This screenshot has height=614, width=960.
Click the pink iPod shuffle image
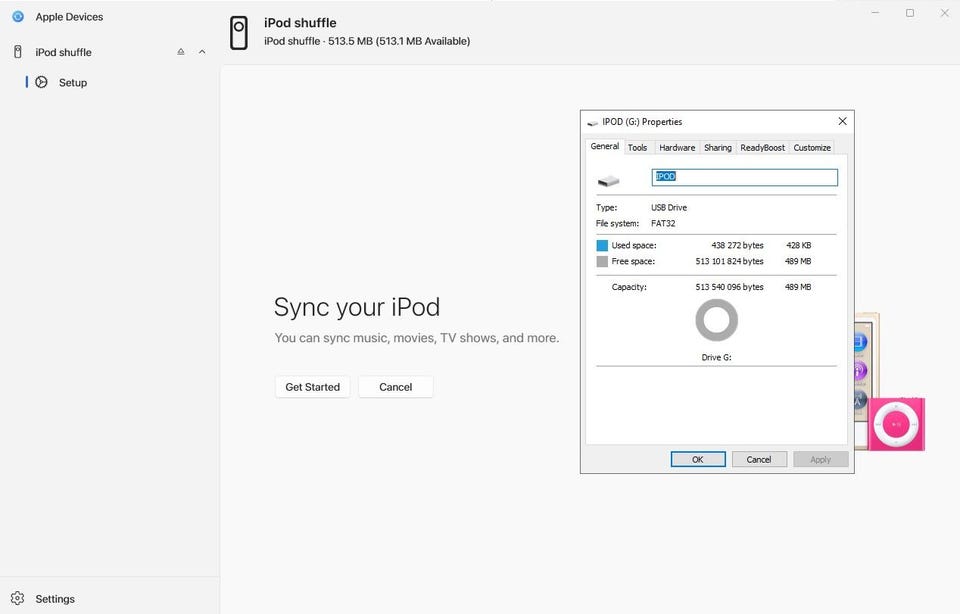coord(896,424)
